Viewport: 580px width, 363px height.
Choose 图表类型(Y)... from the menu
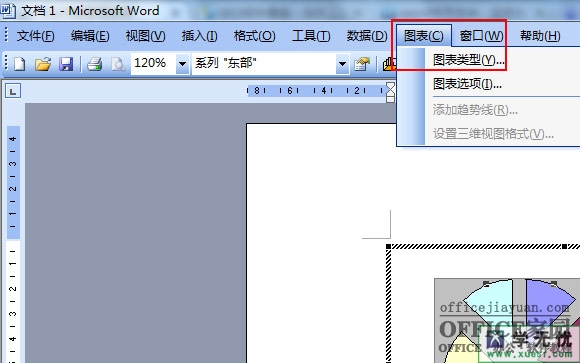(x=468, y=60)
